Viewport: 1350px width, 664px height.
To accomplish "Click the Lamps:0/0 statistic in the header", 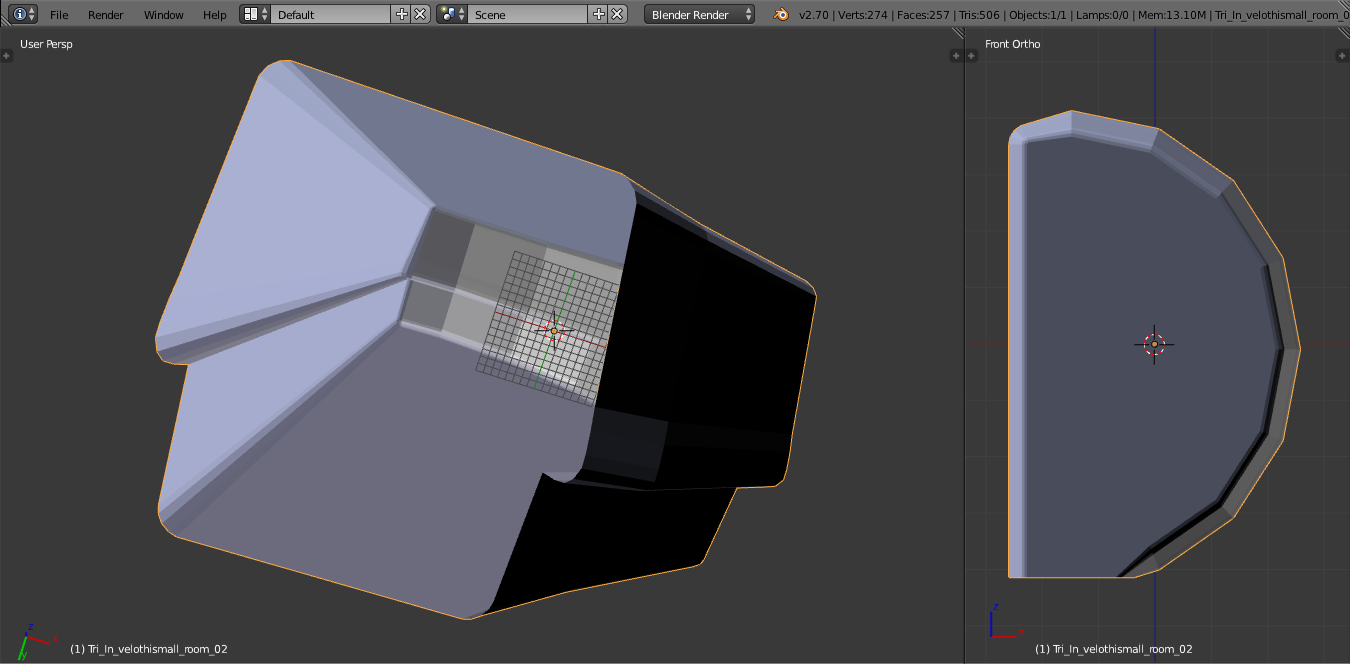I will pyautogui.click(x=1103, y=15).
